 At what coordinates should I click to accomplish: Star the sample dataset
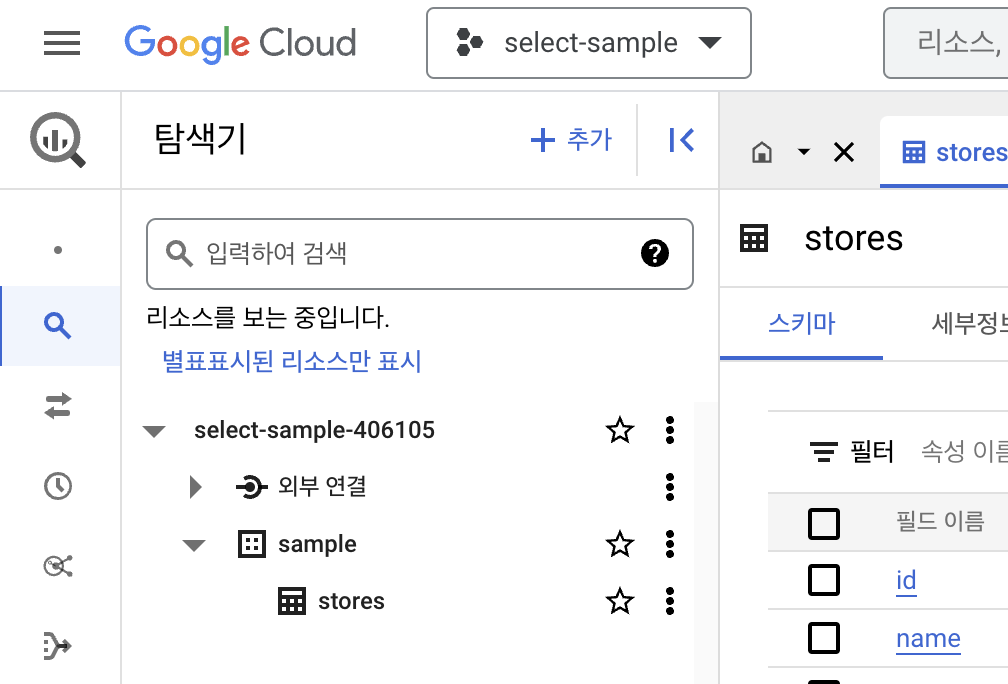pos(620,544)
